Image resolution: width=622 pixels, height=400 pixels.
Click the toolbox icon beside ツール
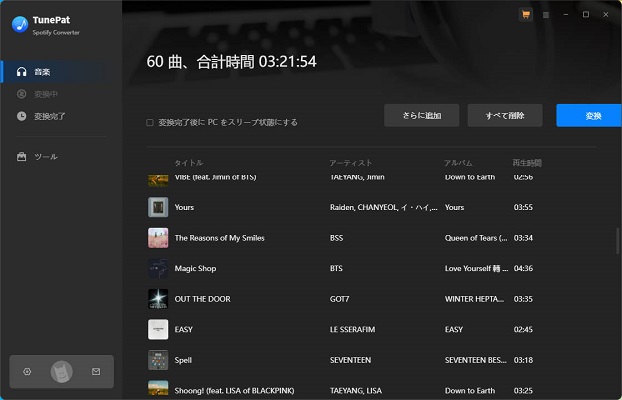pos(21,157)
